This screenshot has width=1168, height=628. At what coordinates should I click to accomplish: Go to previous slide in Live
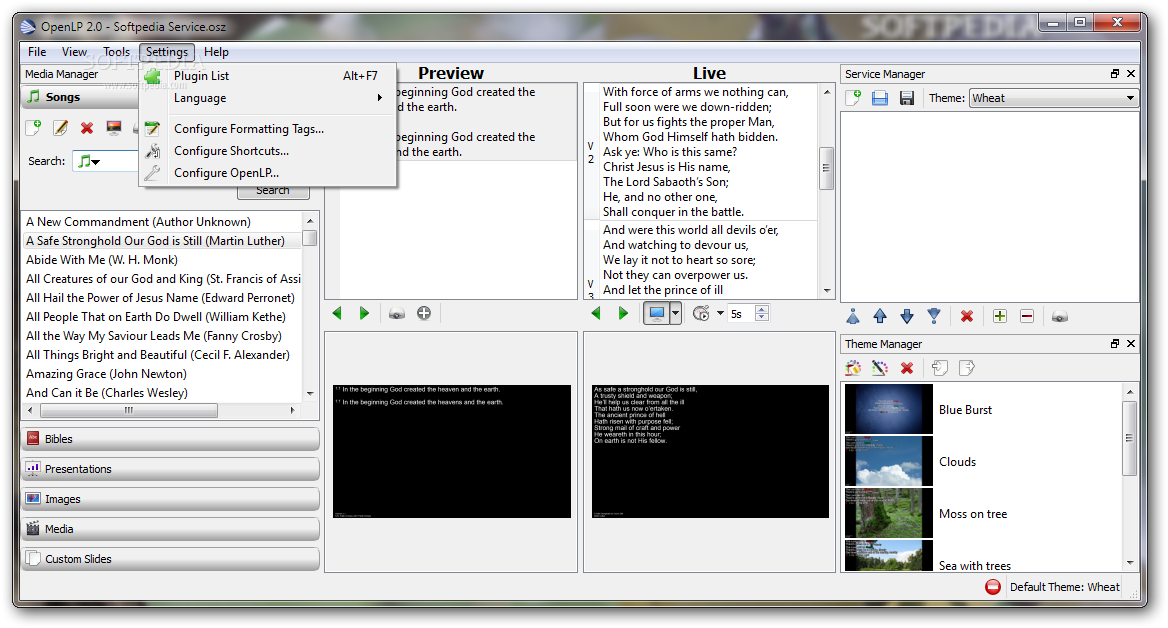(x=596, y=314)
